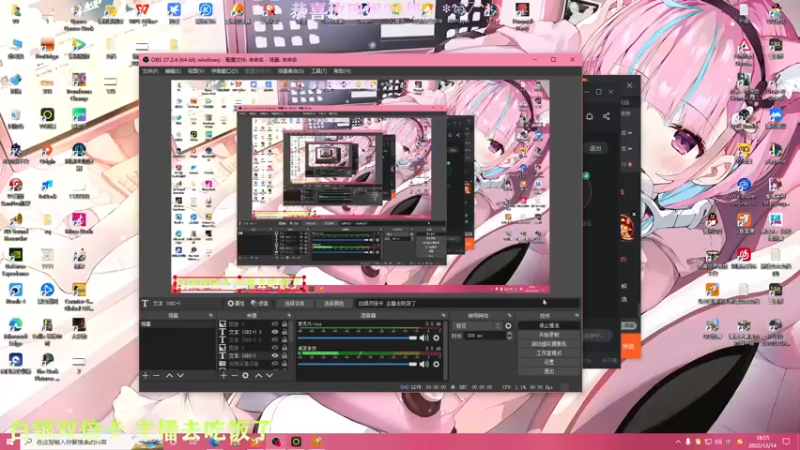Viewport: 800px width, 450px height.
Task: Click the 时长 300 ms duration field
Action: coord(485,336)
